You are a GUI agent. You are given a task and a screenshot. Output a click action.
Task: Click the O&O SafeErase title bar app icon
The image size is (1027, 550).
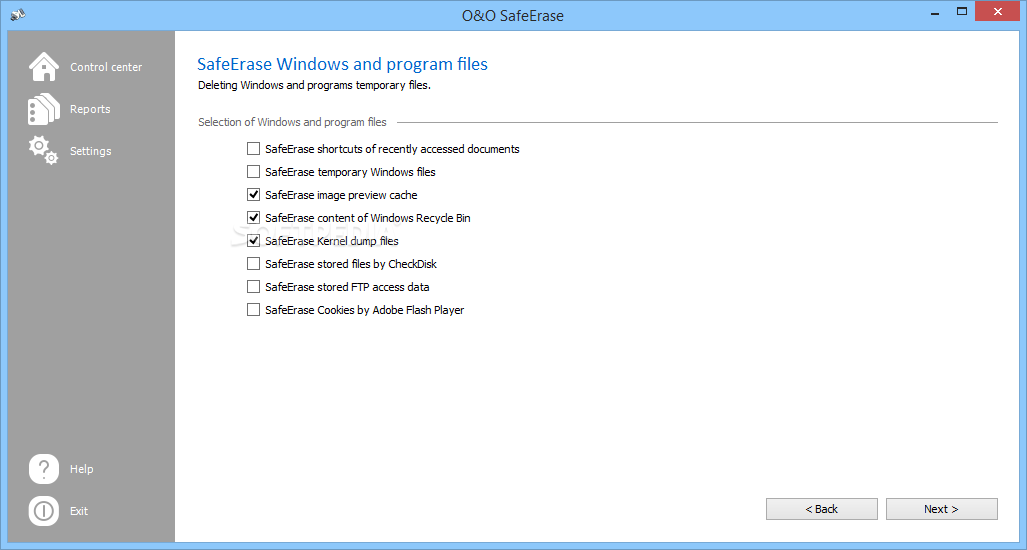(18, 13)
